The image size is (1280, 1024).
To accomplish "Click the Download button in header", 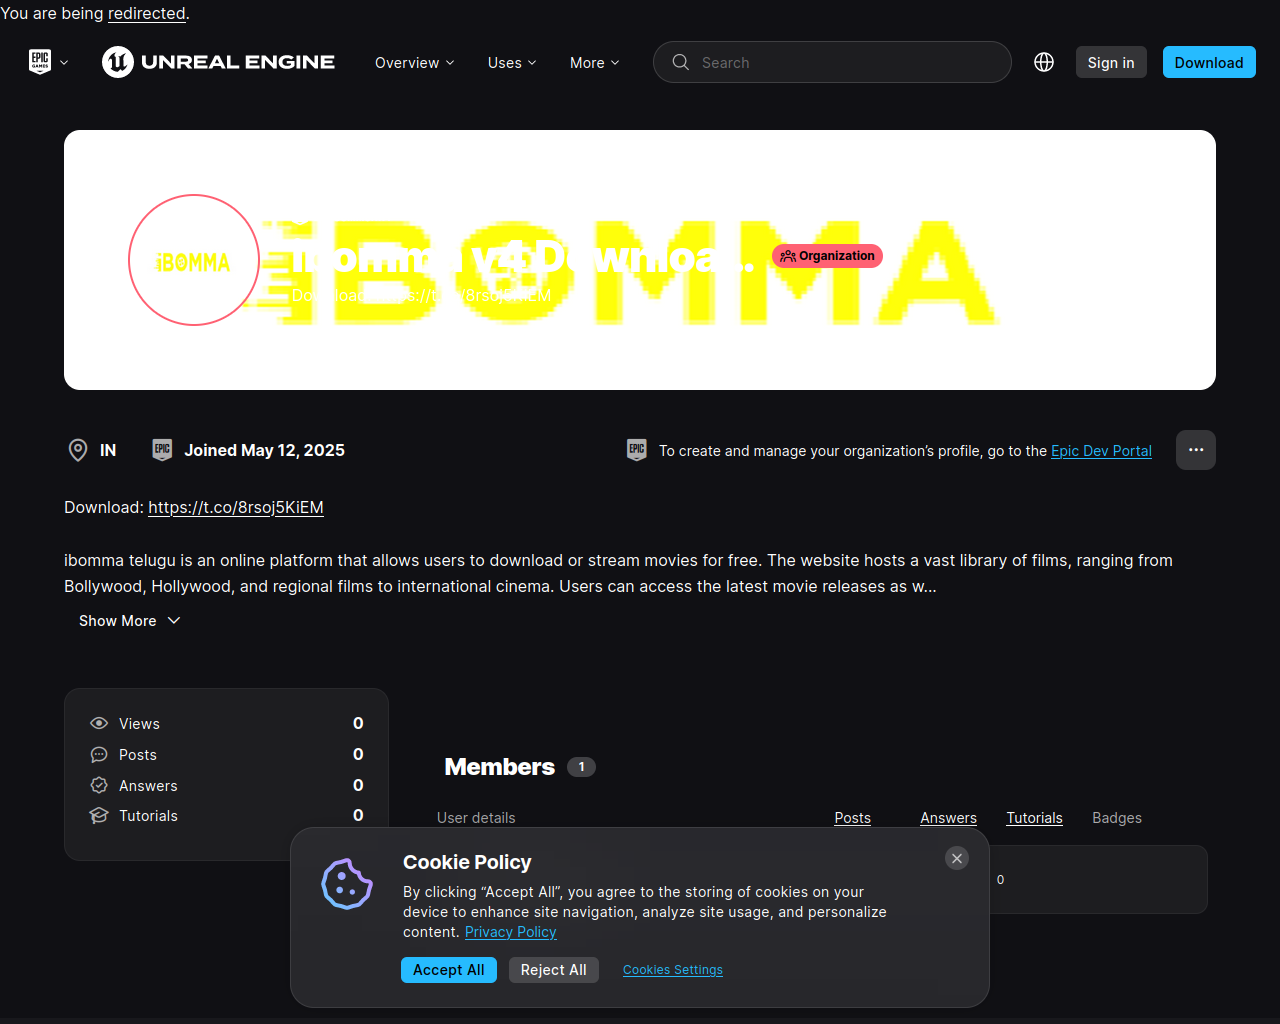I will tap(1209, 62).
